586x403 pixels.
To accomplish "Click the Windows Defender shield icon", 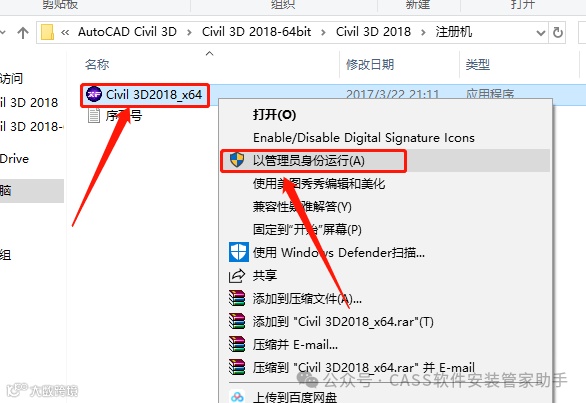I will 238,252.
